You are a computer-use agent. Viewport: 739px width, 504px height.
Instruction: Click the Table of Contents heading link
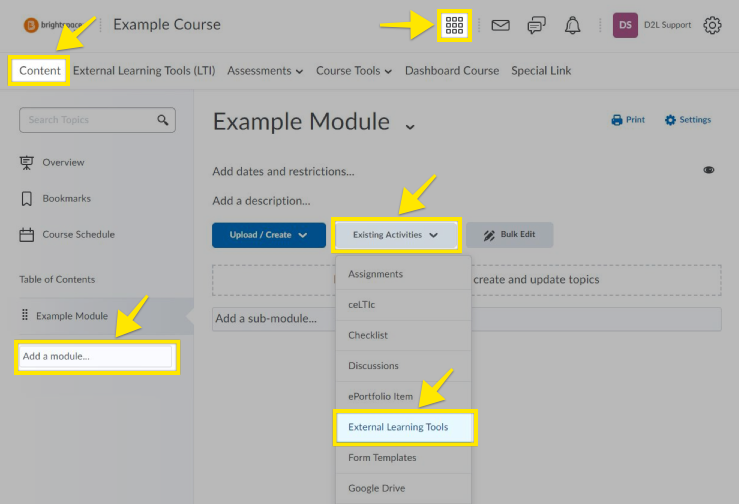57,280
